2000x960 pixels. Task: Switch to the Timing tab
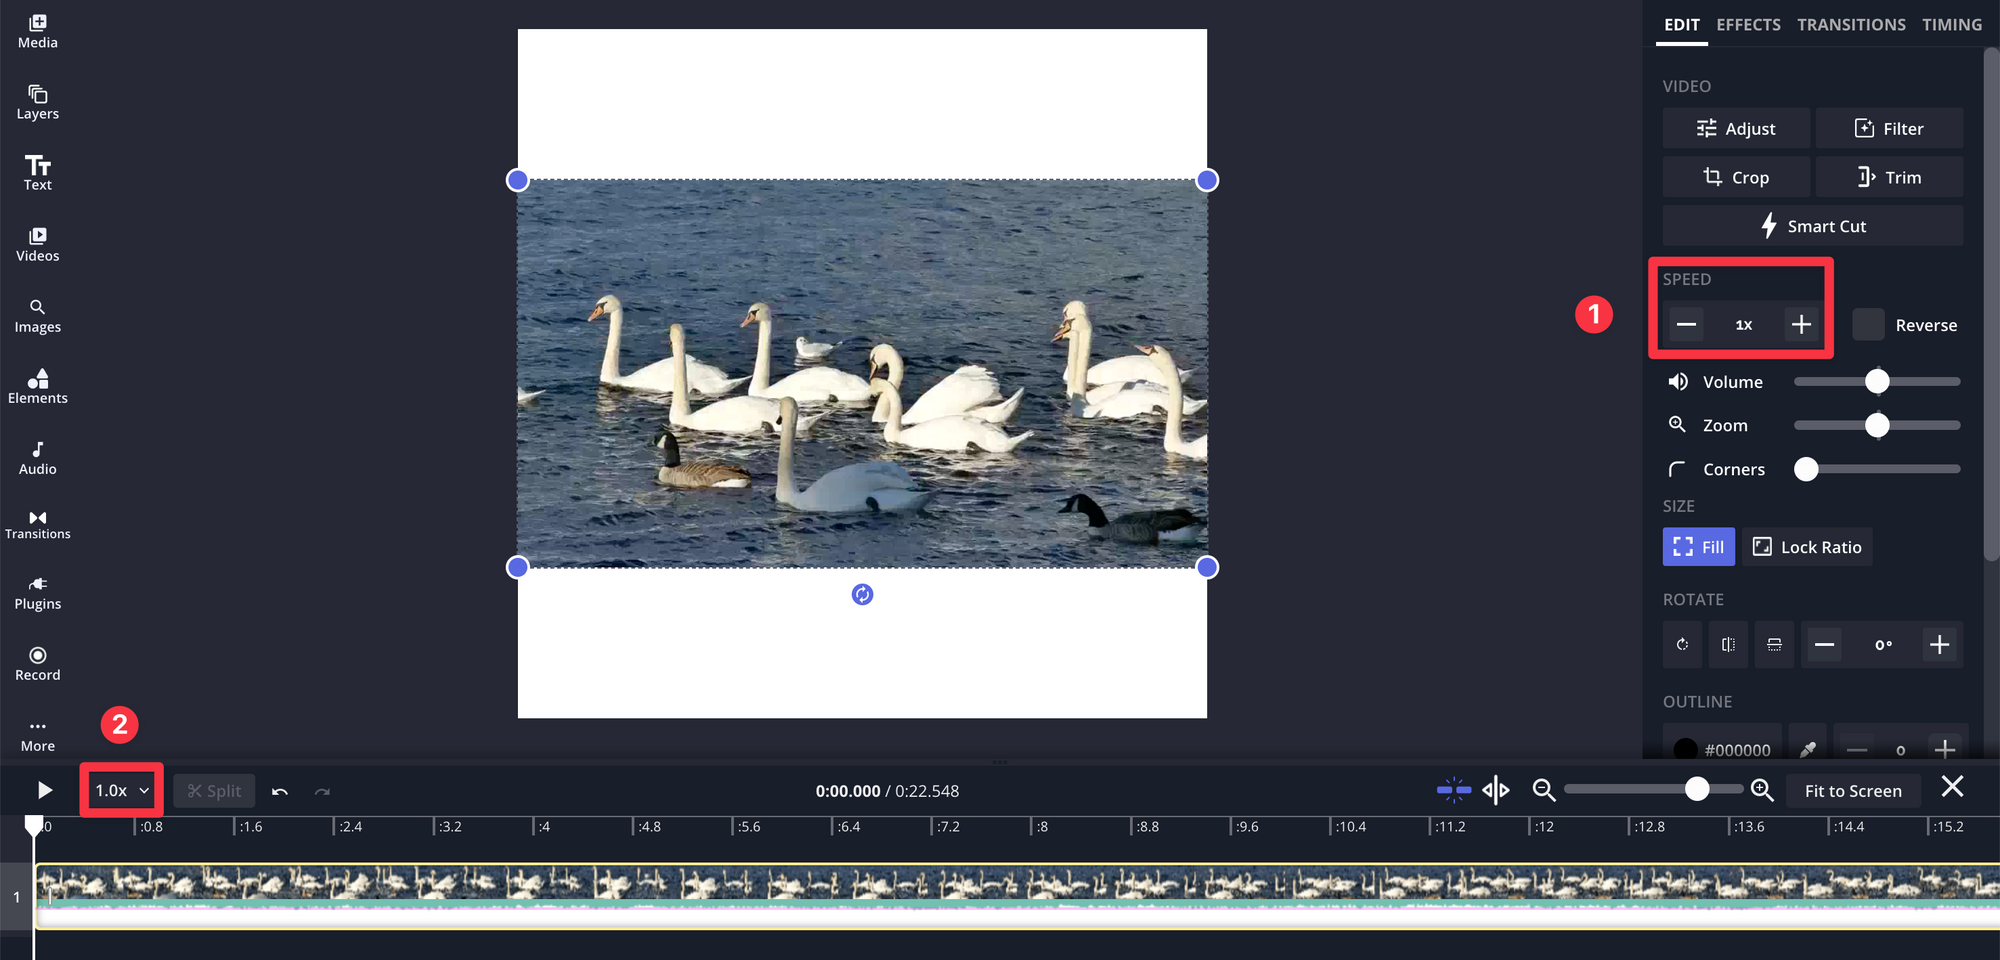(x=1951, y=25)
